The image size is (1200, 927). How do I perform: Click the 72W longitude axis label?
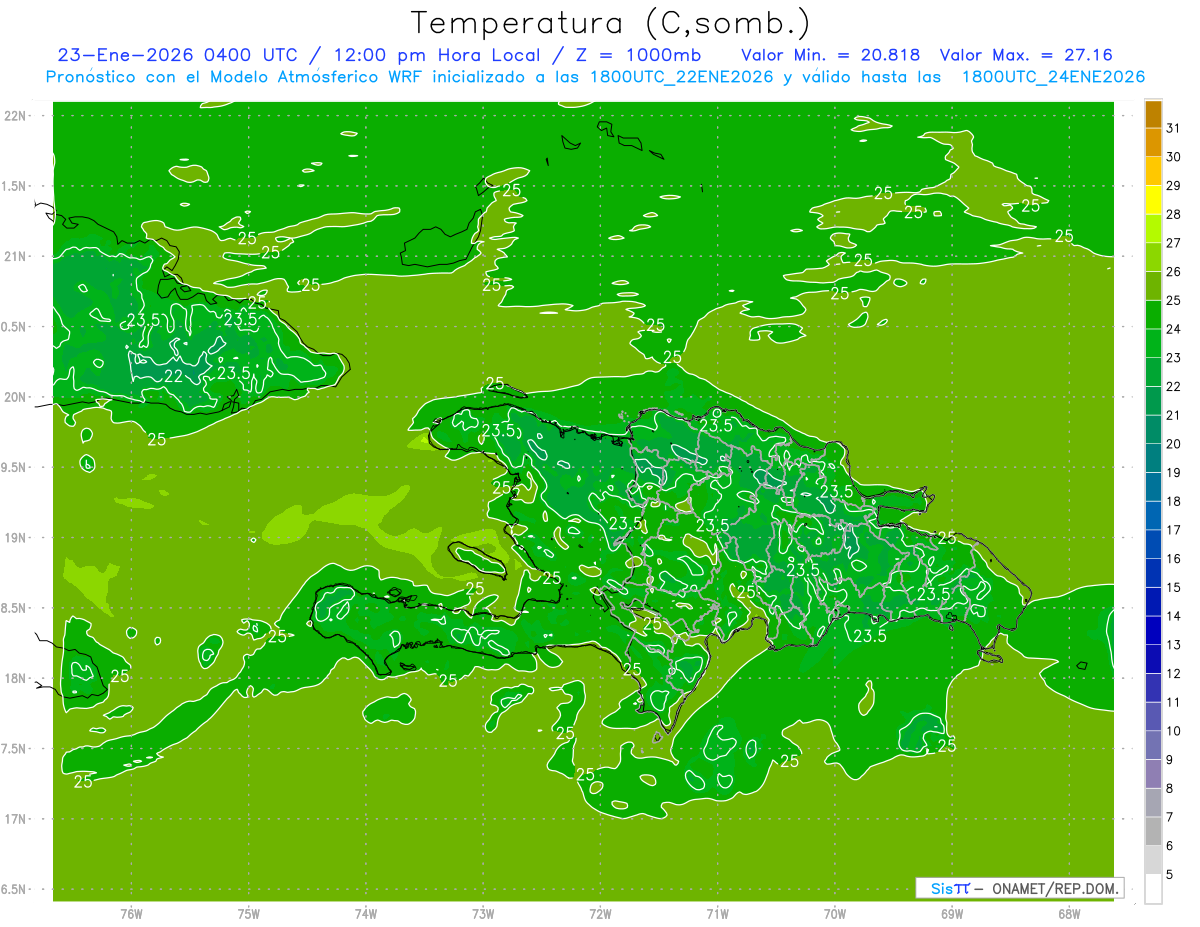(600, 914)
